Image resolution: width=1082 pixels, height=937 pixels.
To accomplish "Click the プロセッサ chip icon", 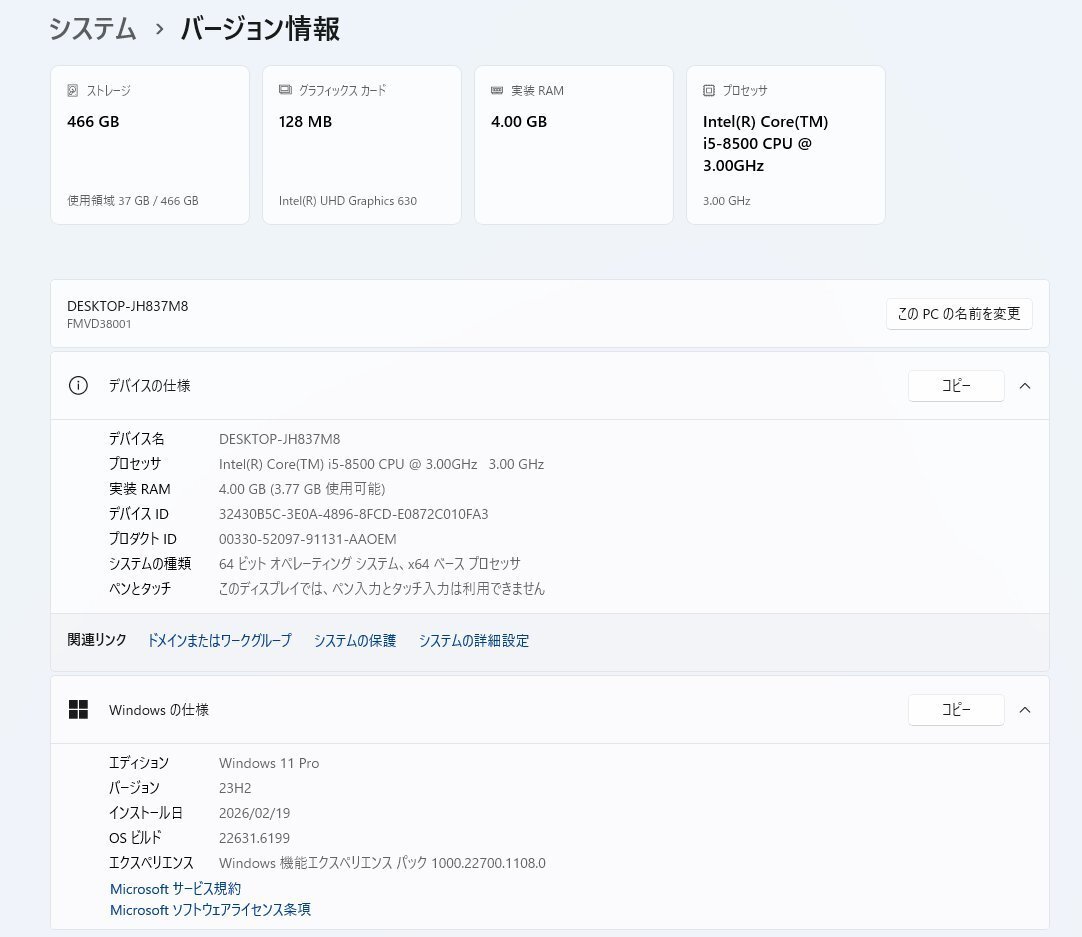I will pos(709,90).
